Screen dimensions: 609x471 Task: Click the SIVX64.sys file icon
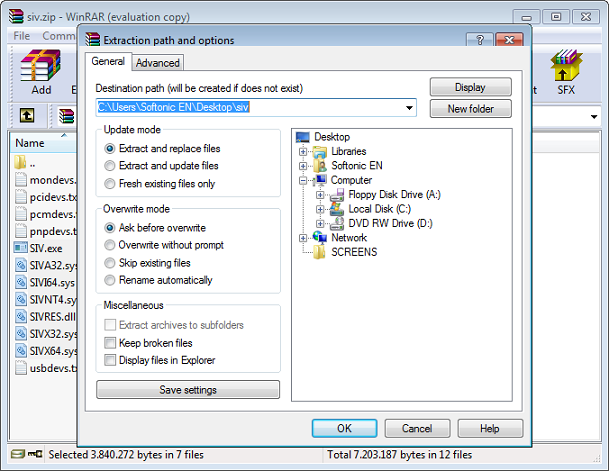[x=21, y=350]
